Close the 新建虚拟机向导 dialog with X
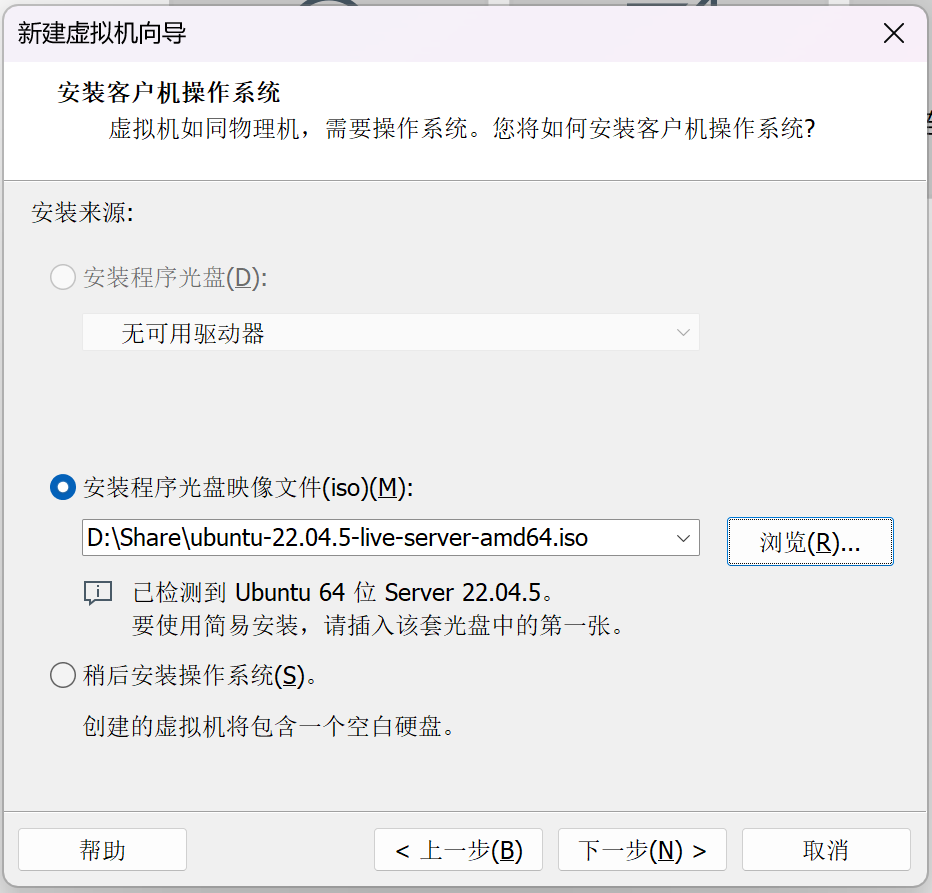The width and height of the screenshot is (932, 893). [893, 33]
